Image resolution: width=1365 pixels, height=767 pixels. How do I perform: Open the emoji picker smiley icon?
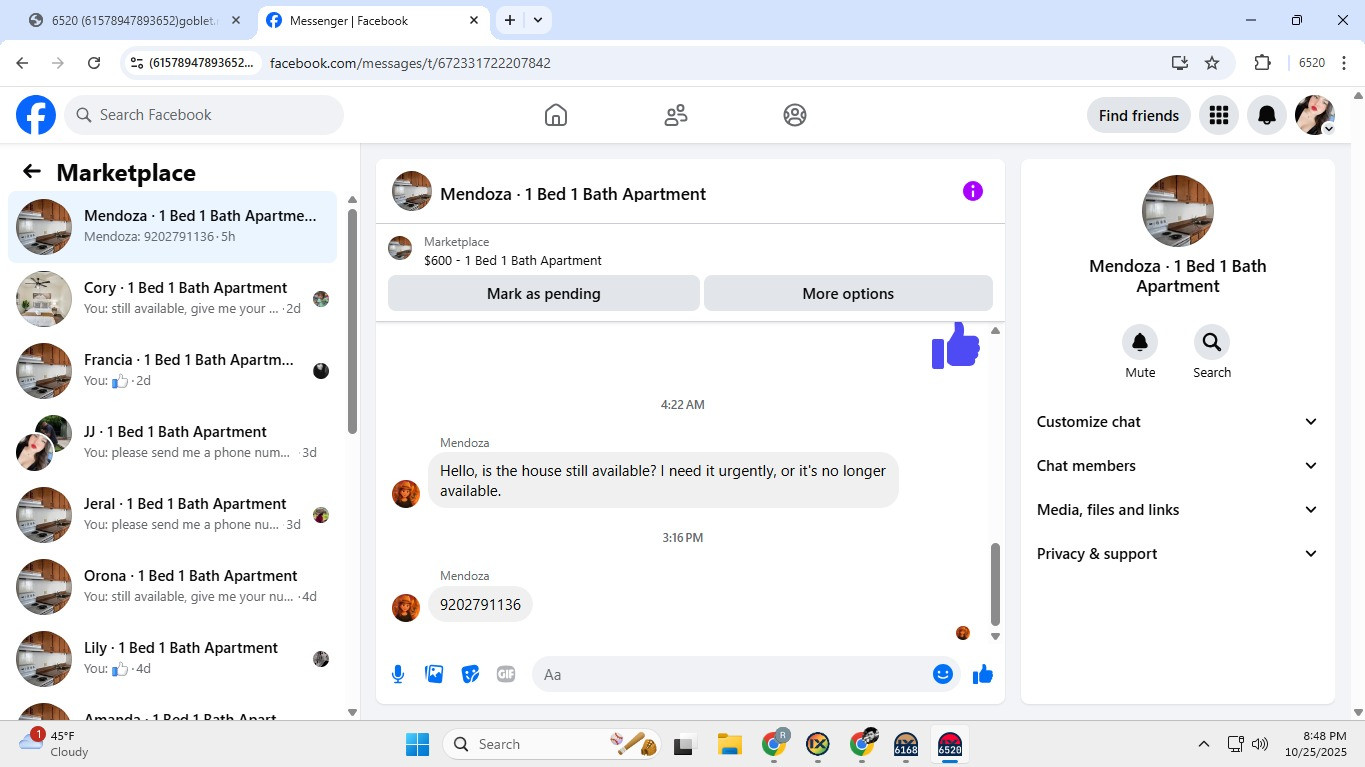pos(942,674)
